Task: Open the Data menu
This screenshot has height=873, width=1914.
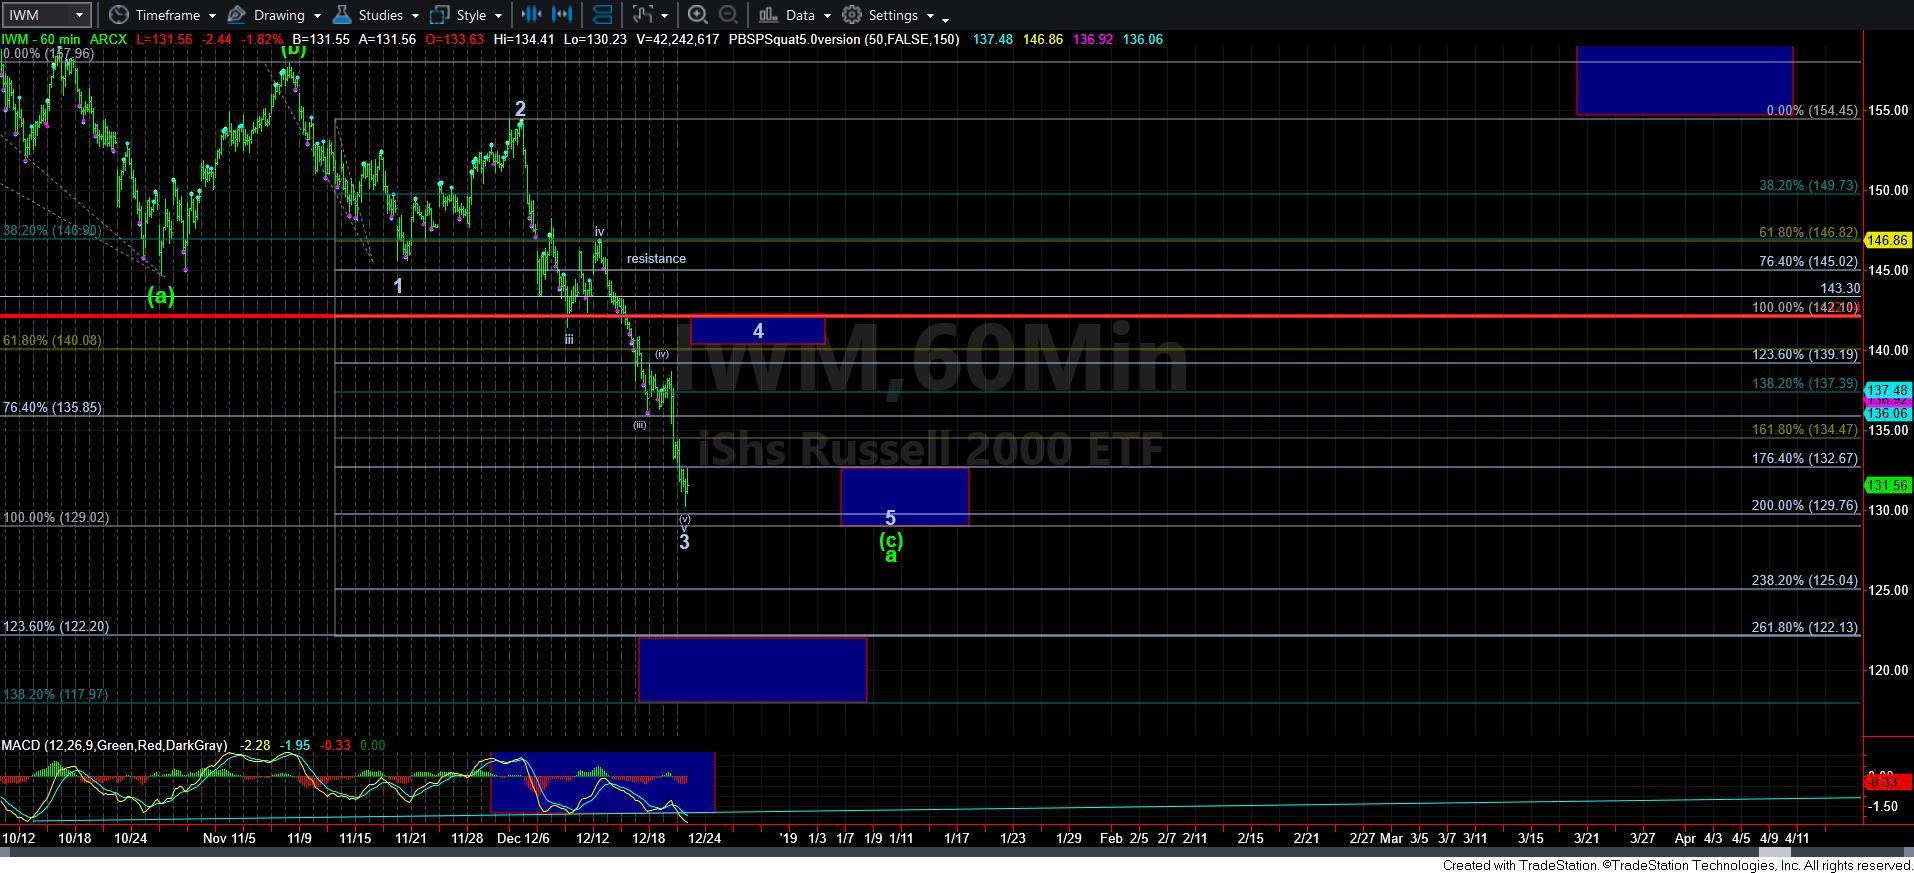Action: click(x=794, y=15)
